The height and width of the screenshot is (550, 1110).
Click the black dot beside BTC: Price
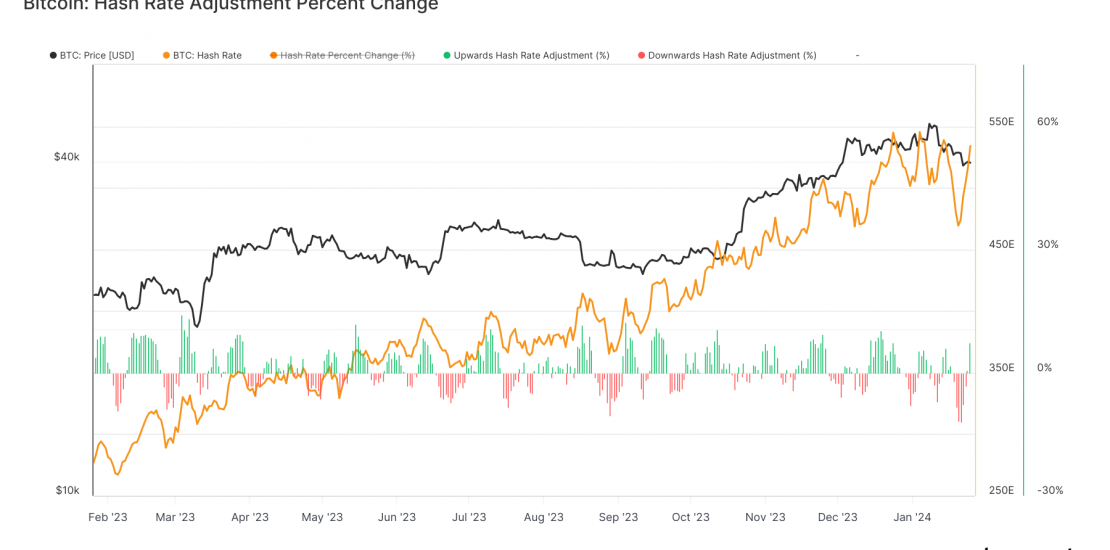click(53, 55)
